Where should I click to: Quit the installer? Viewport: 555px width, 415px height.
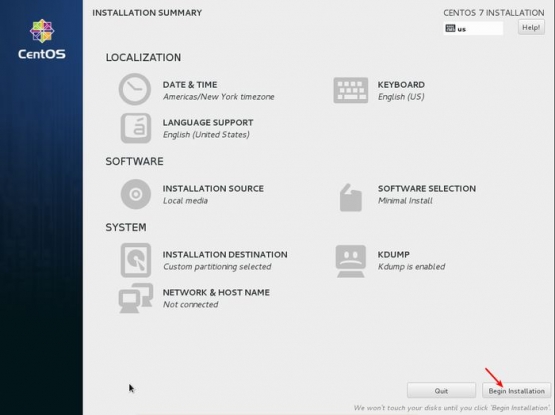441,391
